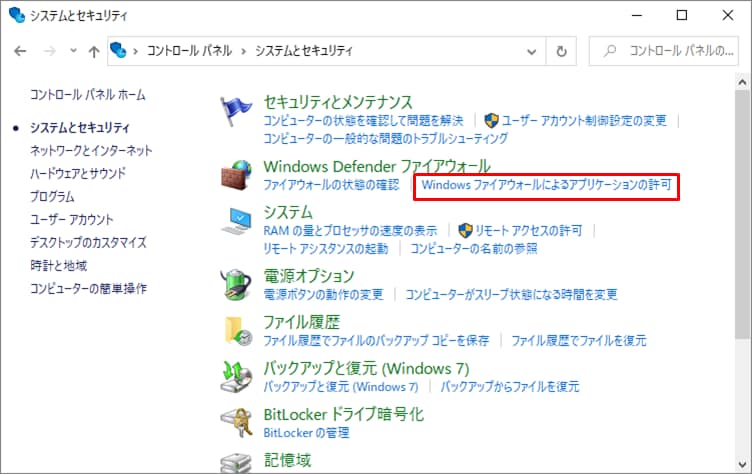
Task: Open コンピューターの一般的な問題のトラブルシューティング
Action: coord(386,139)
